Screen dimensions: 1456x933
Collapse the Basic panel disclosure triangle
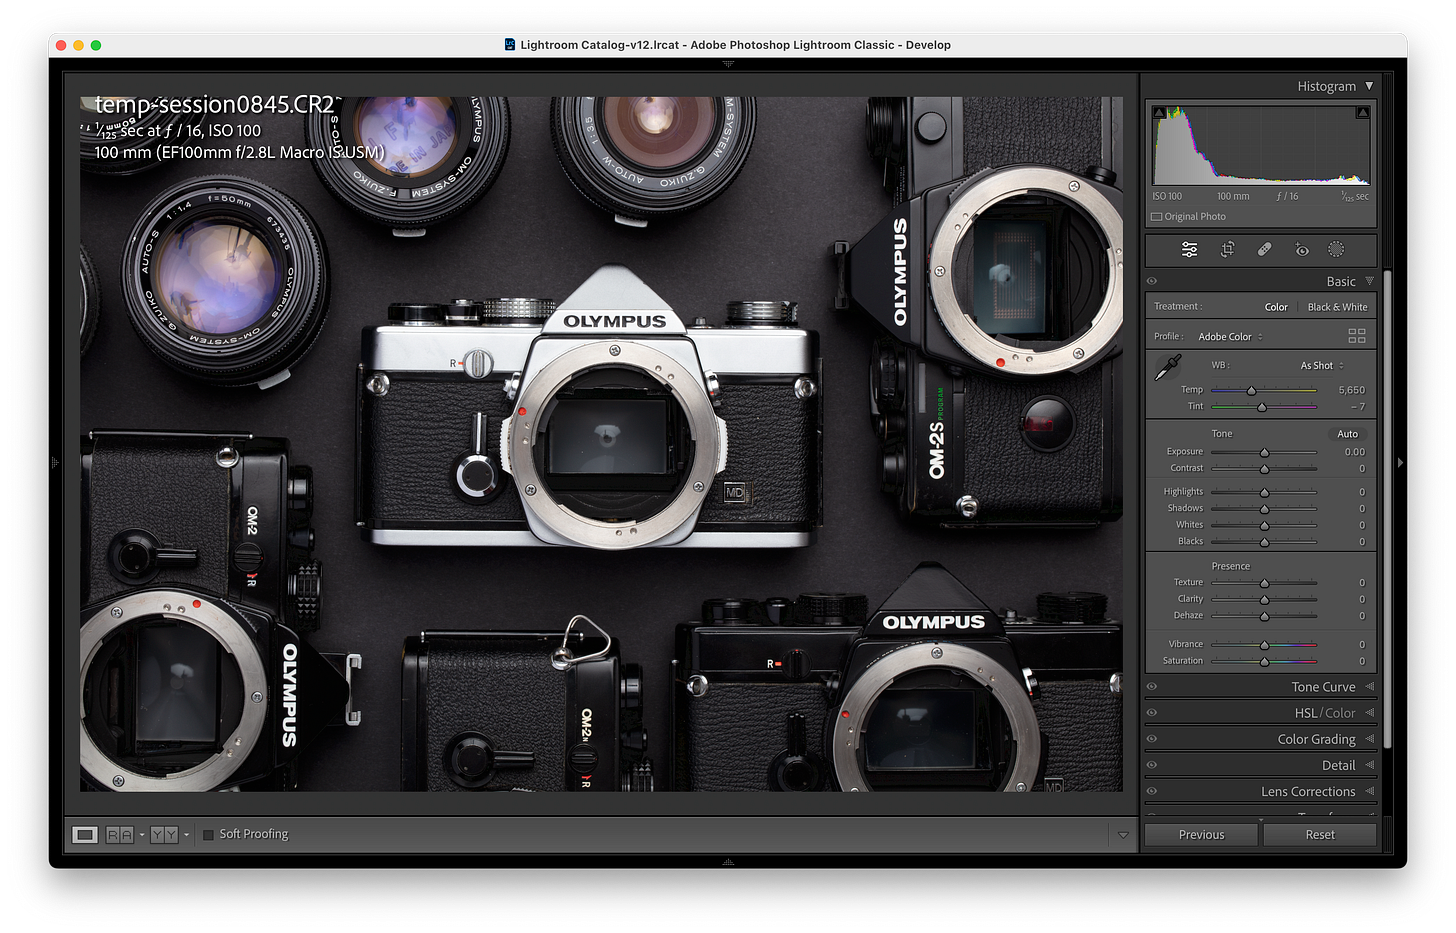(1369, 281)
